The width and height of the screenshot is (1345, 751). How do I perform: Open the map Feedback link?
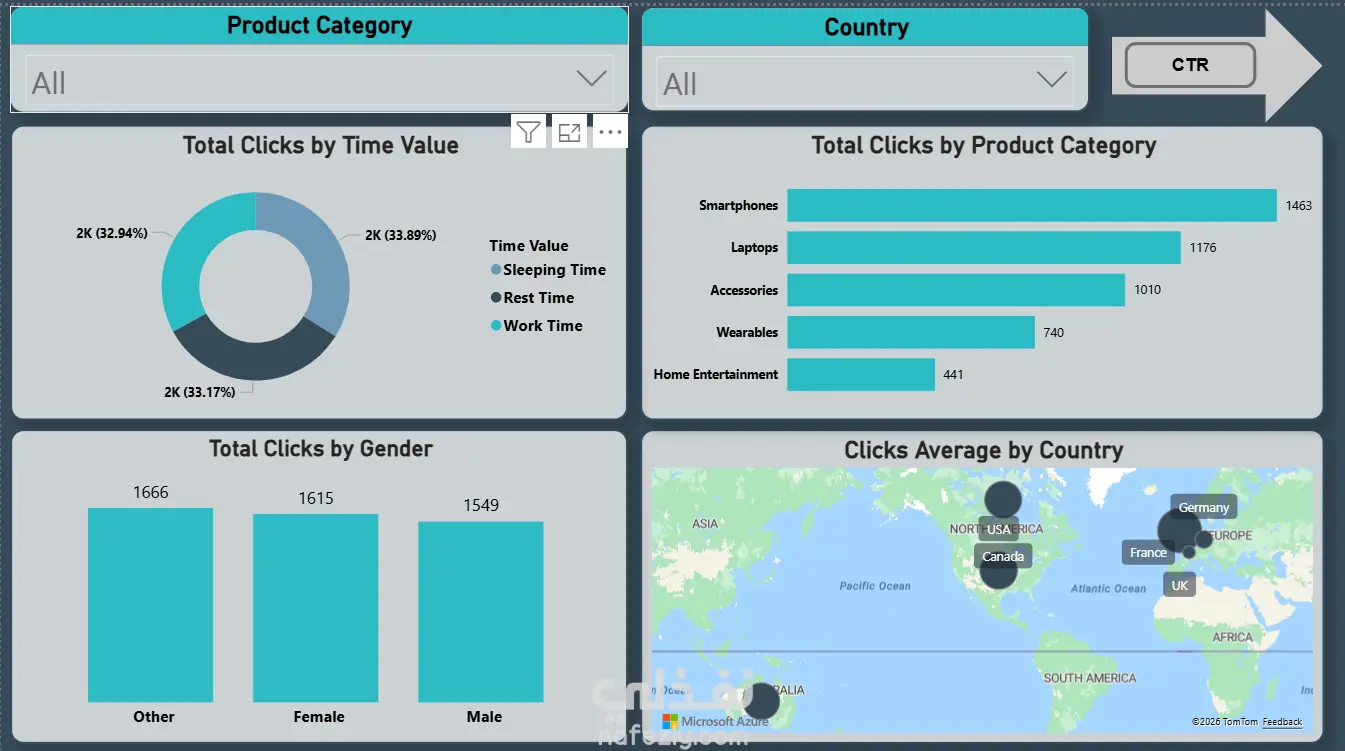pos(1282,722)
